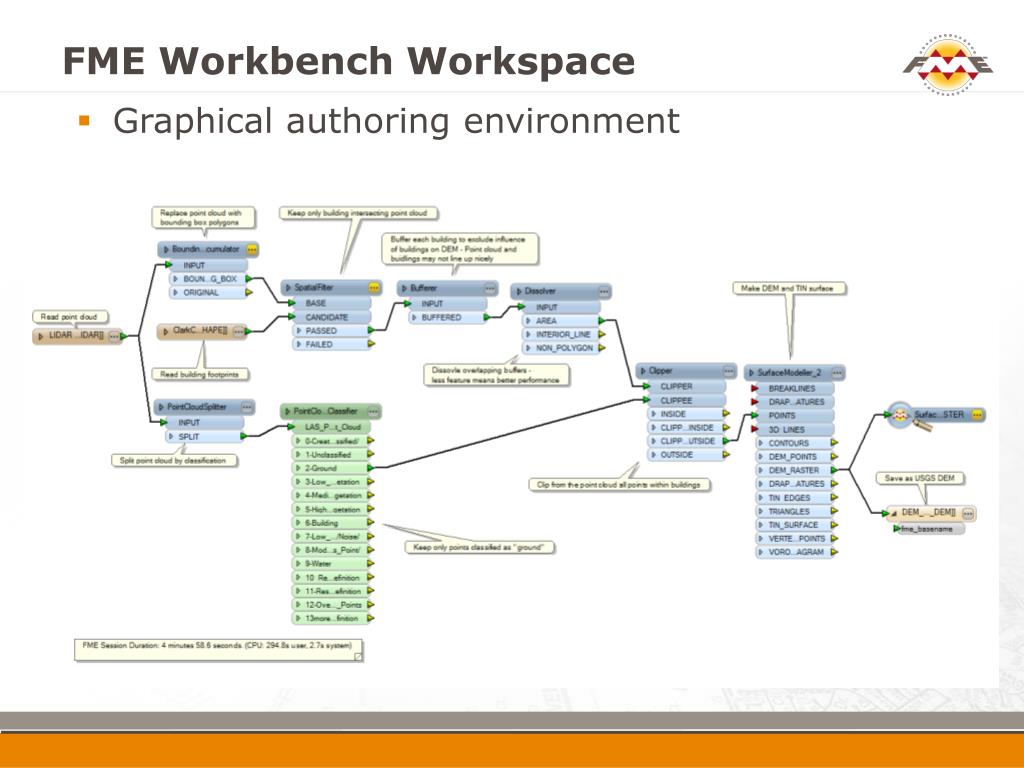Collapse the Clipper transformer arrow
This screenshot has height=768, width=1024.
(643, 371)
